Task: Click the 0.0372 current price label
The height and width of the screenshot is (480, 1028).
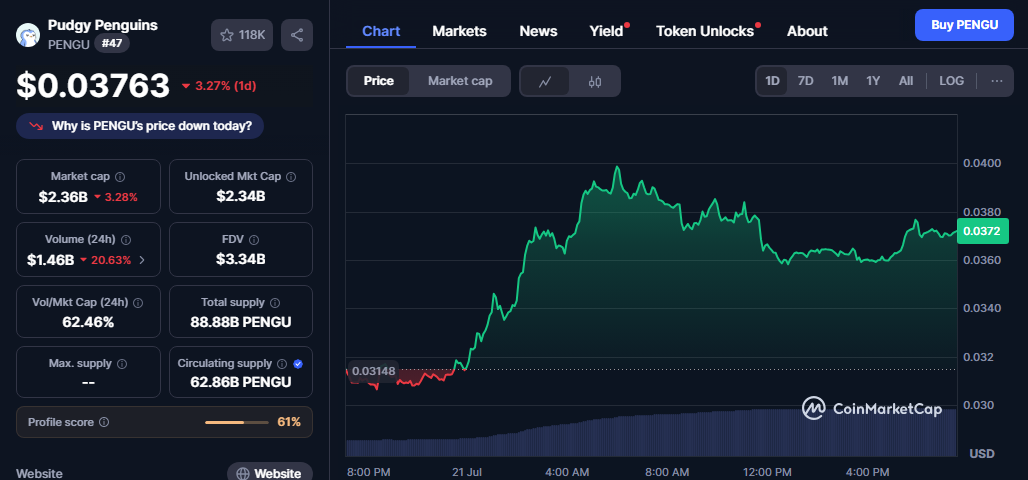Action: [983, 231]
